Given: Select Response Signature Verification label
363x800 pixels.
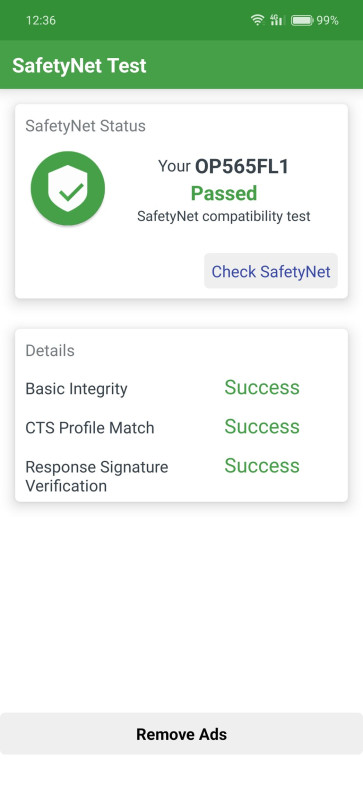Looking at the screenshot, I should [x=97, y=476].
